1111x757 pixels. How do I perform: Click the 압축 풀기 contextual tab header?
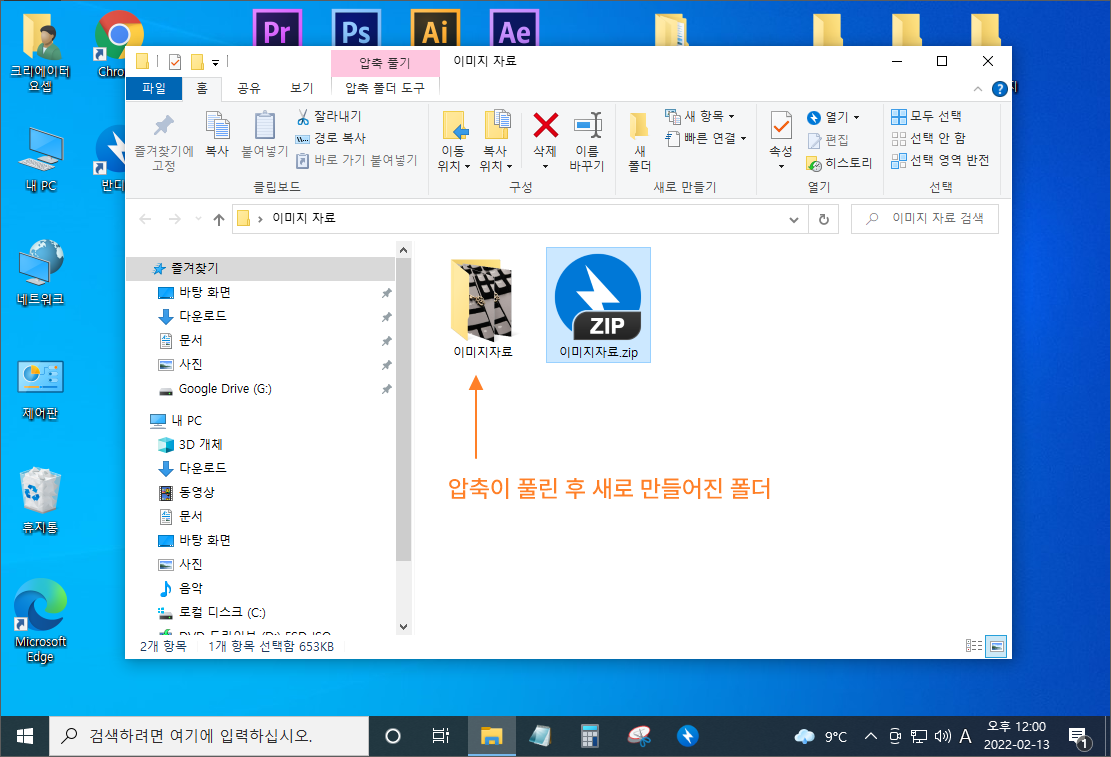(x=385, y=63)
